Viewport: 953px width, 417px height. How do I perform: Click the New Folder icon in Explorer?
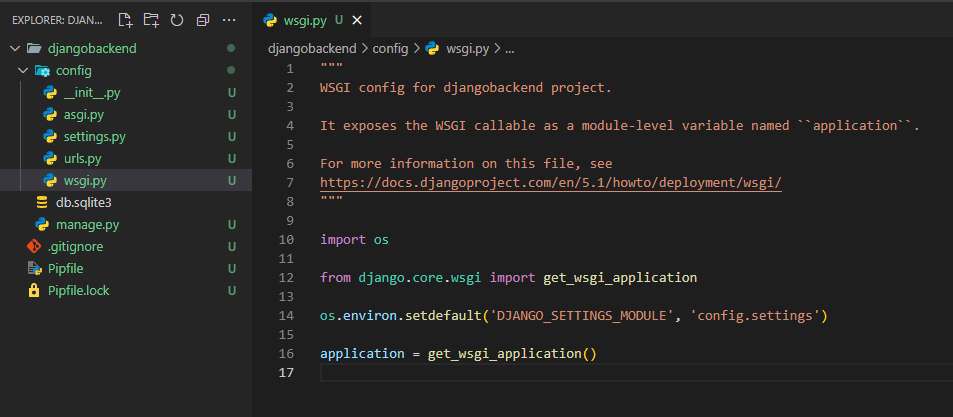pyautogui.click(x=151, y=20)
